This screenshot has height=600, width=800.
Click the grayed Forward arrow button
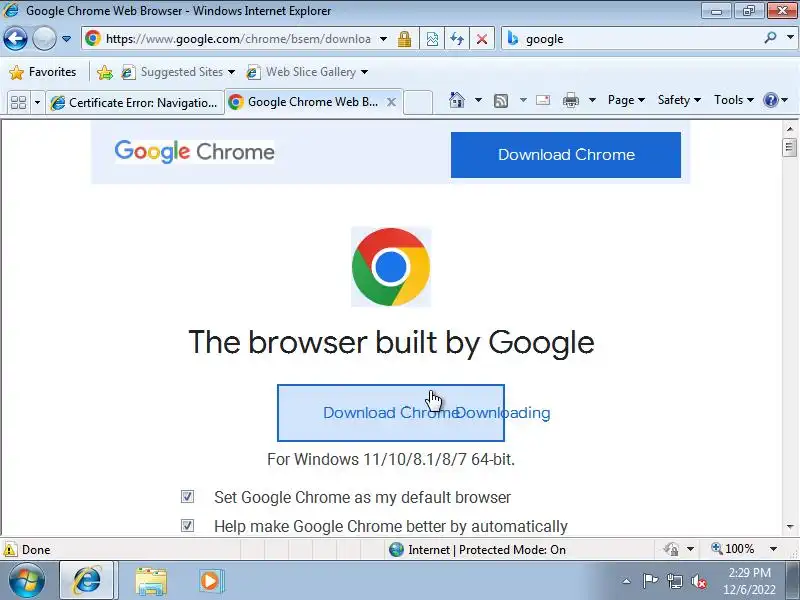click(44, 38)
